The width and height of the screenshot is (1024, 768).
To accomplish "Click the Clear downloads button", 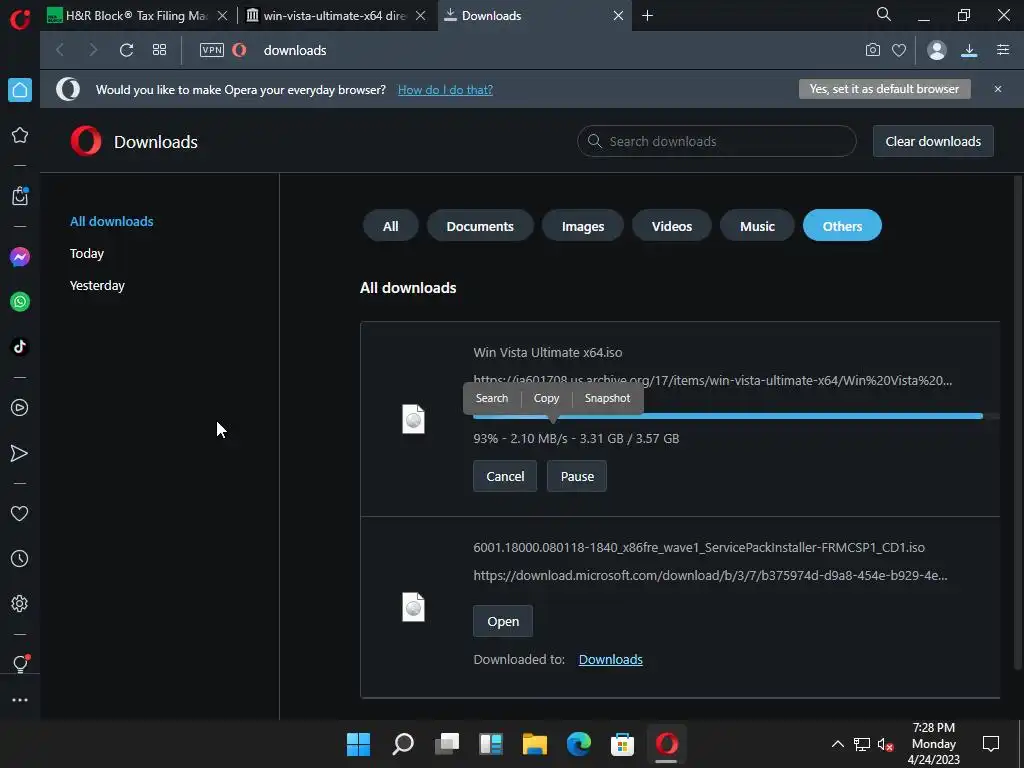I will 933,141.
